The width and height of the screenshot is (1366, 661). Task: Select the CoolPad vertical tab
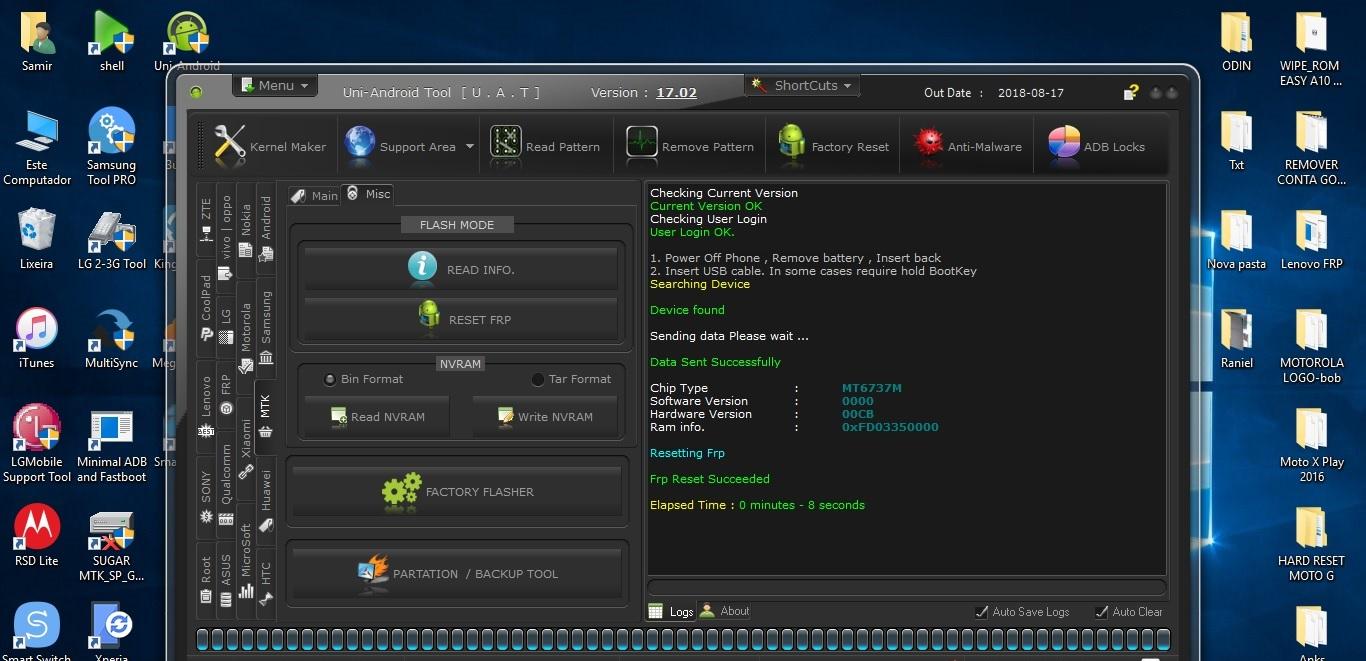point(206,306)
